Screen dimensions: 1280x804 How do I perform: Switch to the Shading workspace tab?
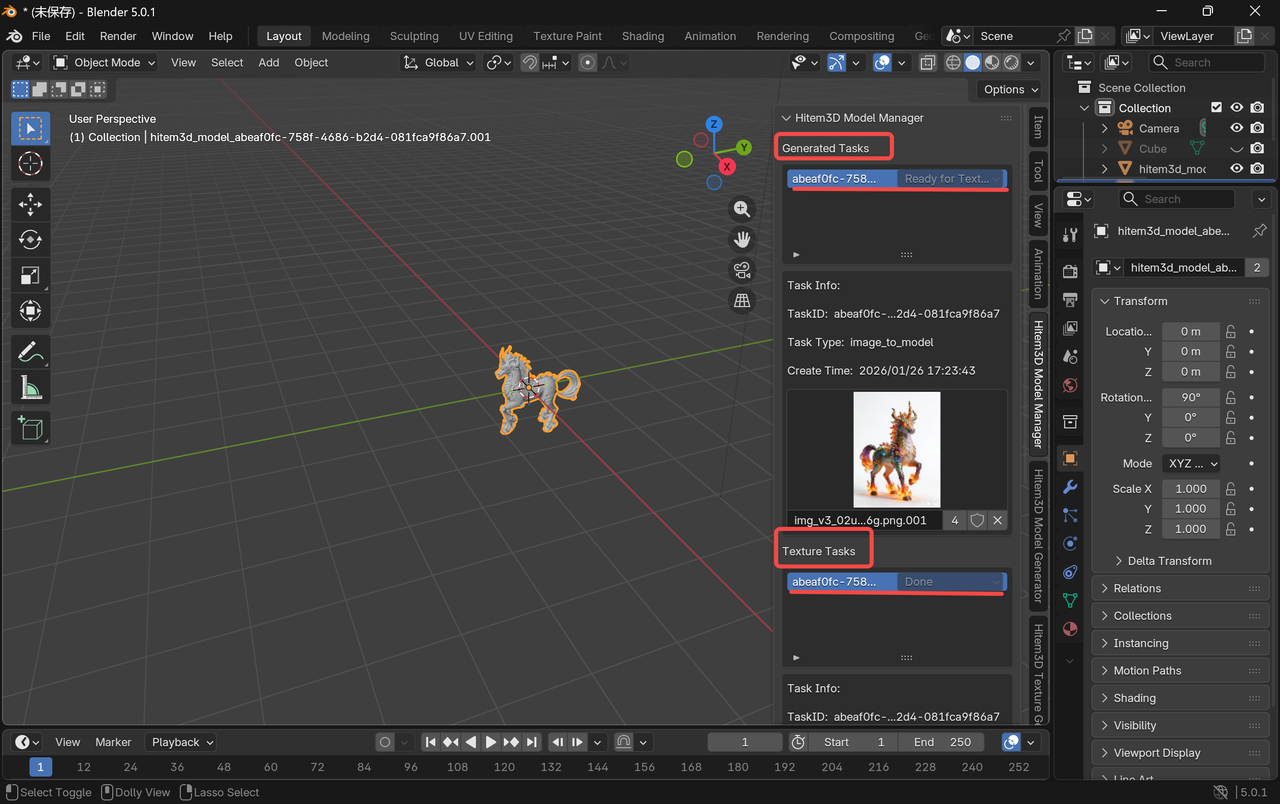[642, 36]
